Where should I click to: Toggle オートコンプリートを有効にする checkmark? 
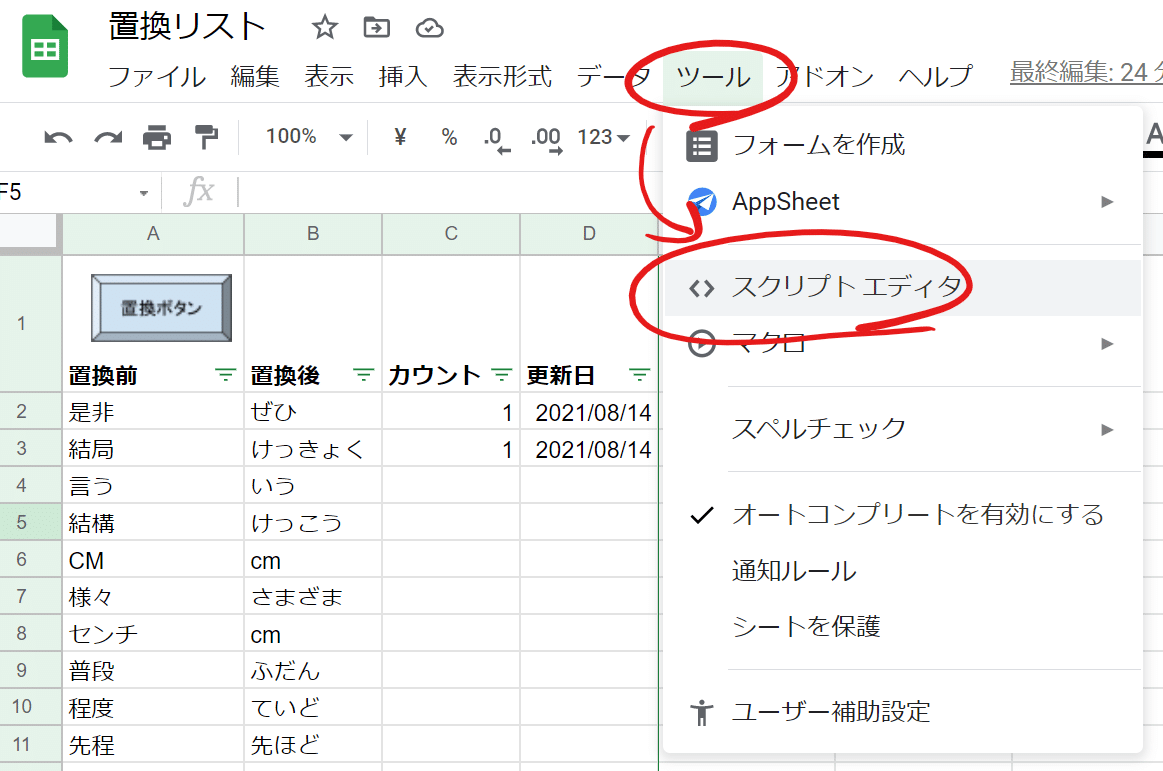tap(702, 515)
